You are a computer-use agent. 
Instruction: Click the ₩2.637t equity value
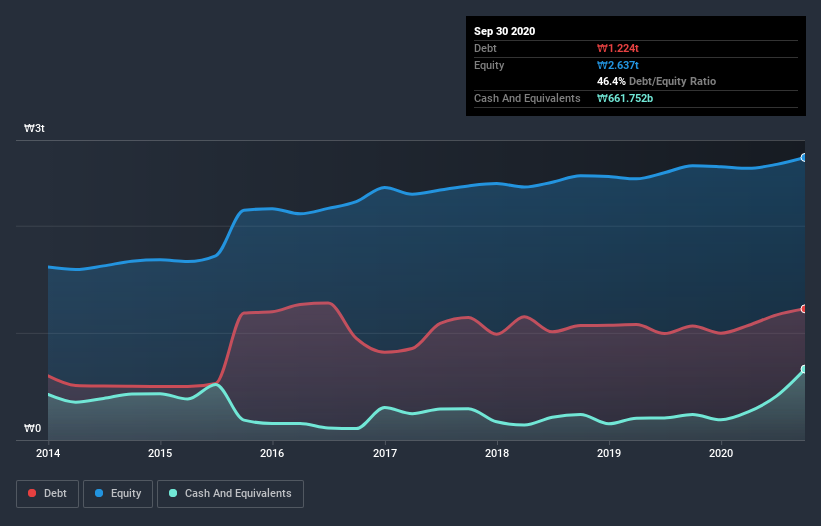point(618,65)
